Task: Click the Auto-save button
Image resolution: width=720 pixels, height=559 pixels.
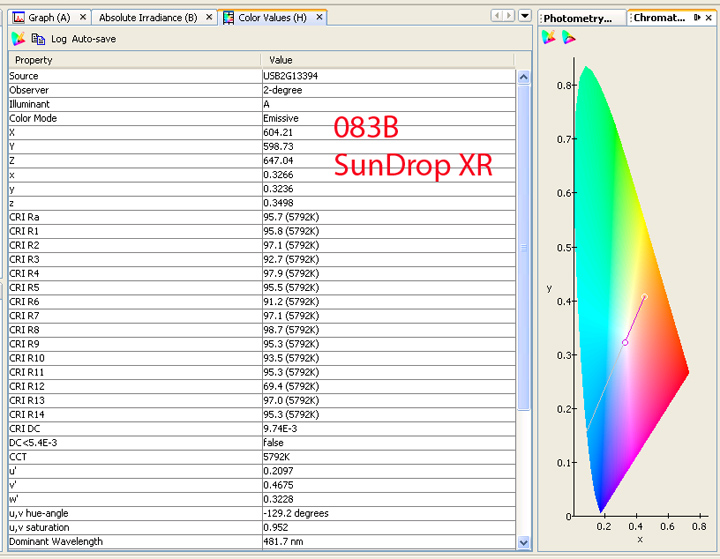Action: point(94,39)
